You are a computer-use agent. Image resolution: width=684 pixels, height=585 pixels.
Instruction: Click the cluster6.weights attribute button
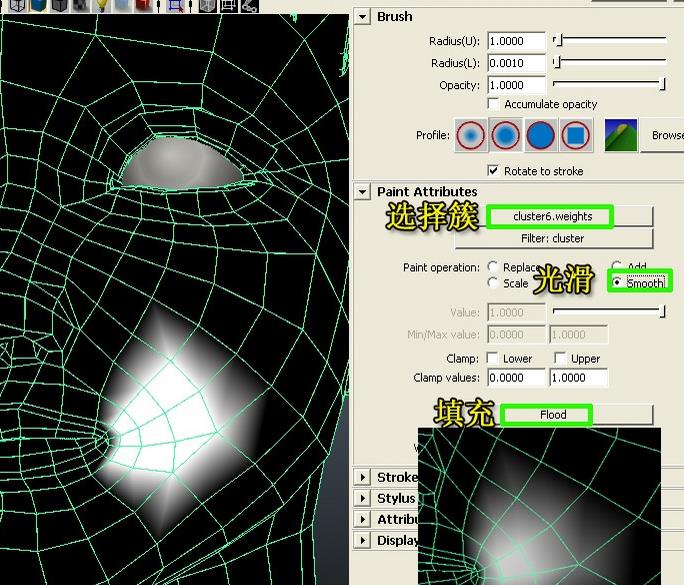coord(553,216)
